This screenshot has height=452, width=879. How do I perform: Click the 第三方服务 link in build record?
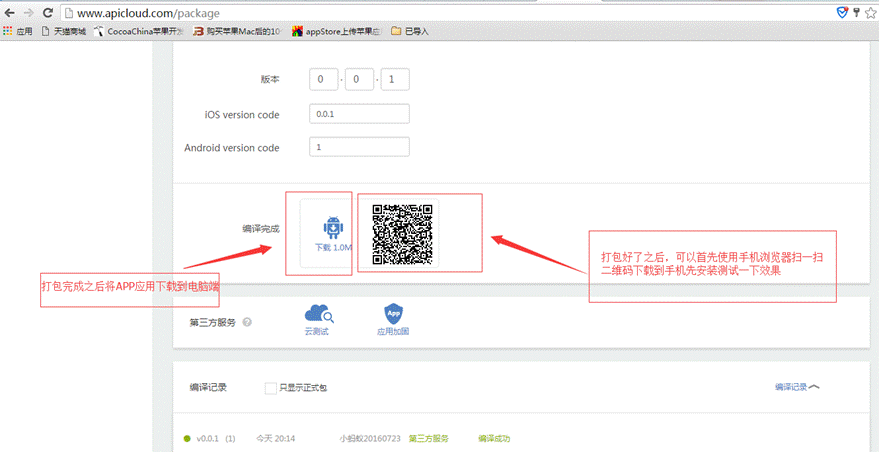(429, 438)
